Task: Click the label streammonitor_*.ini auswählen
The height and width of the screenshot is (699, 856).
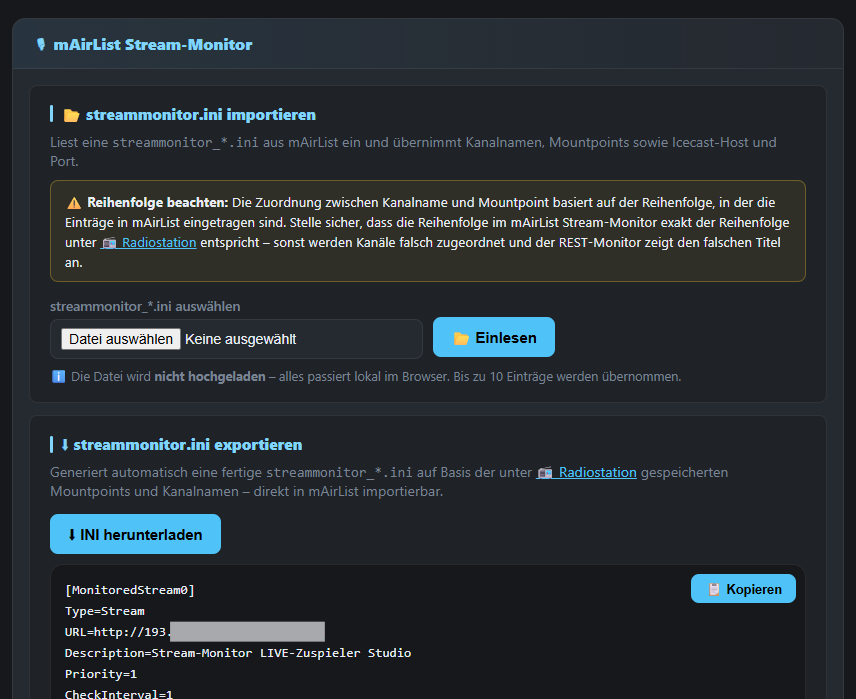Action: pyautogui.click(x=145, y=306)
